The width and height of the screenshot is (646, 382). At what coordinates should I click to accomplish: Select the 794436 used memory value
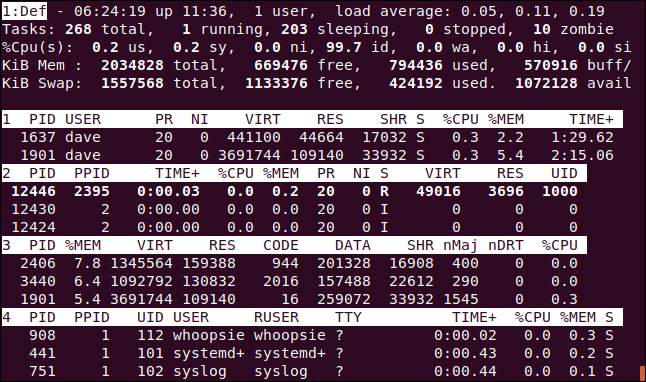416,65
